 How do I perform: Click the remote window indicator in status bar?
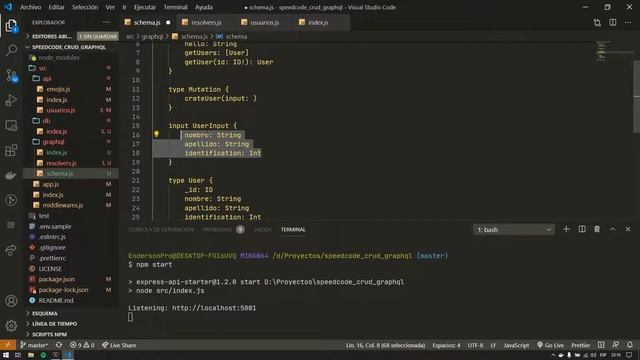coord(8,345)
